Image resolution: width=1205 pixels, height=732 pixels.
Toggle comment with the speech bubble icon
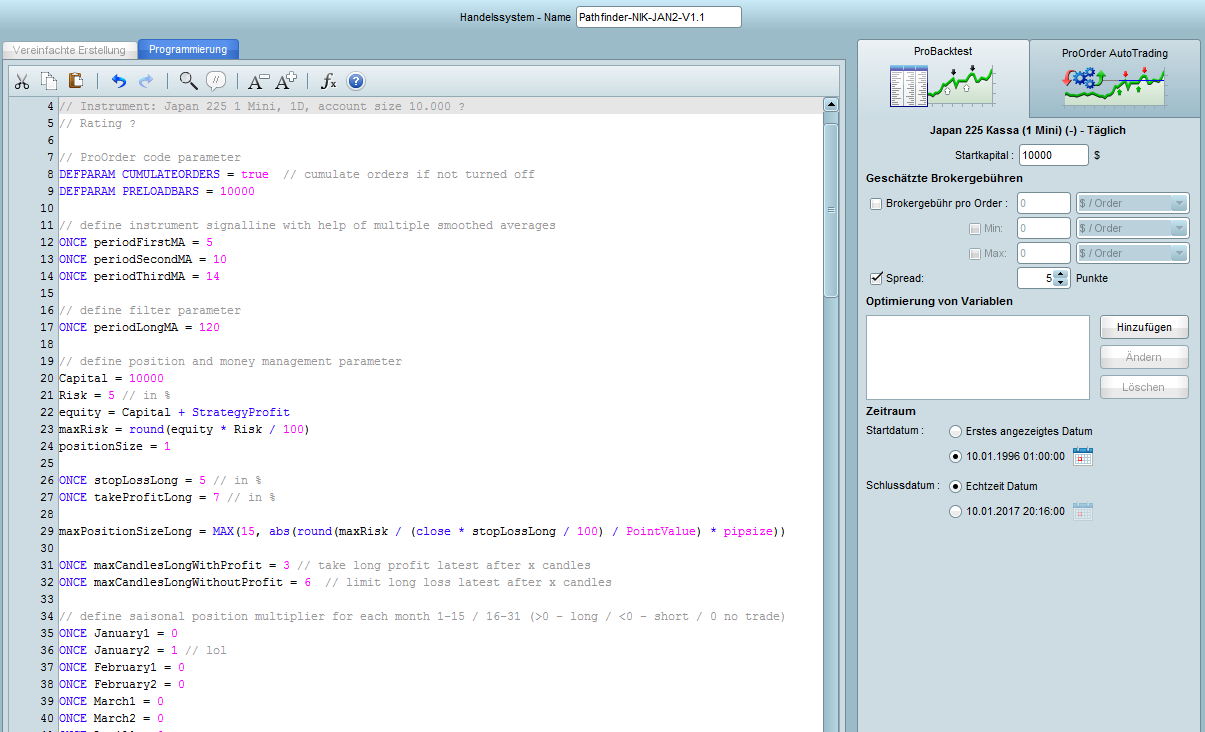(x=216, y=82)
